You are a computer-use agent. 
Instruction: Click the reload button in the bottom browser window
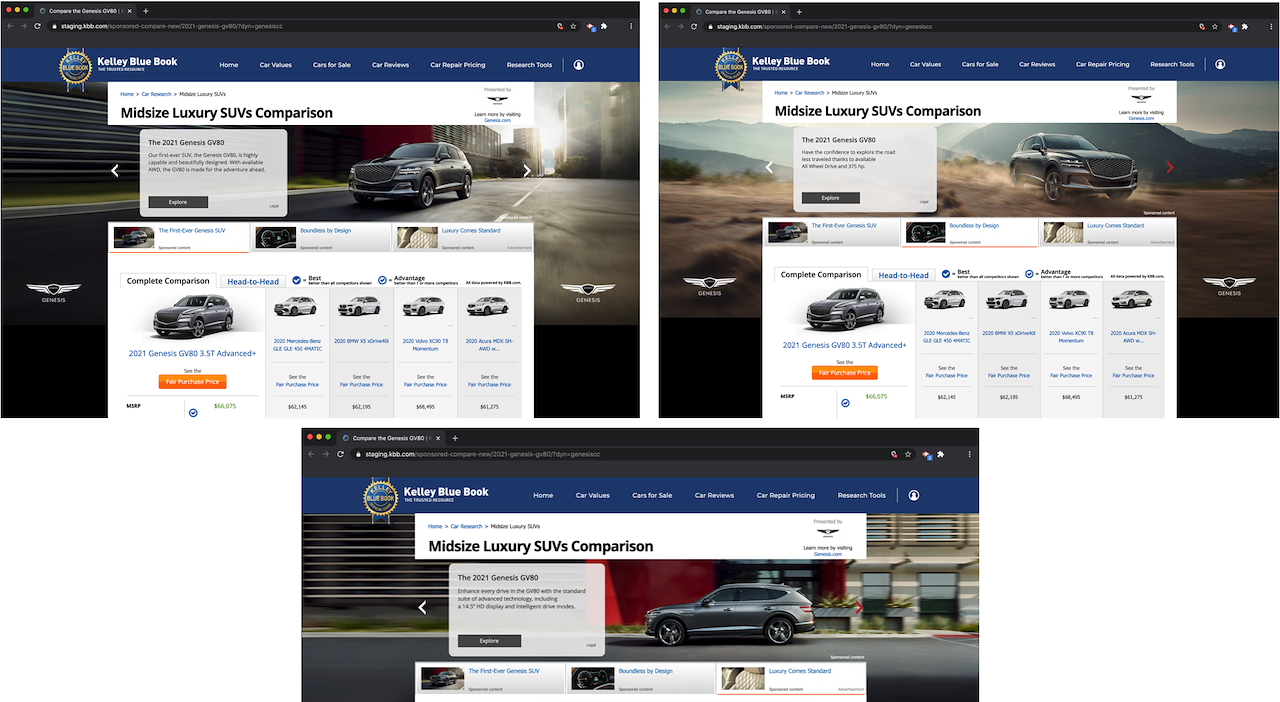(341, 454)
